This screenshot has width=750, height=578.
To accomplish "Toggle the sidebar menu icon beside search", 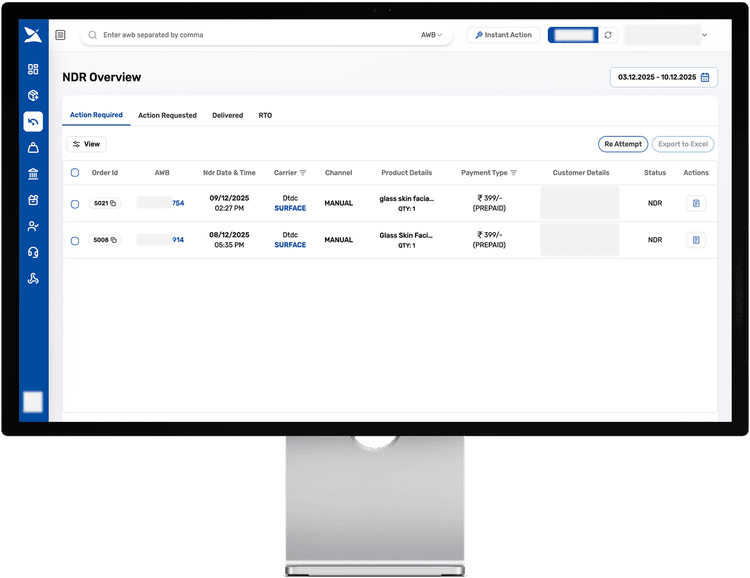I will tap(60, 35).
